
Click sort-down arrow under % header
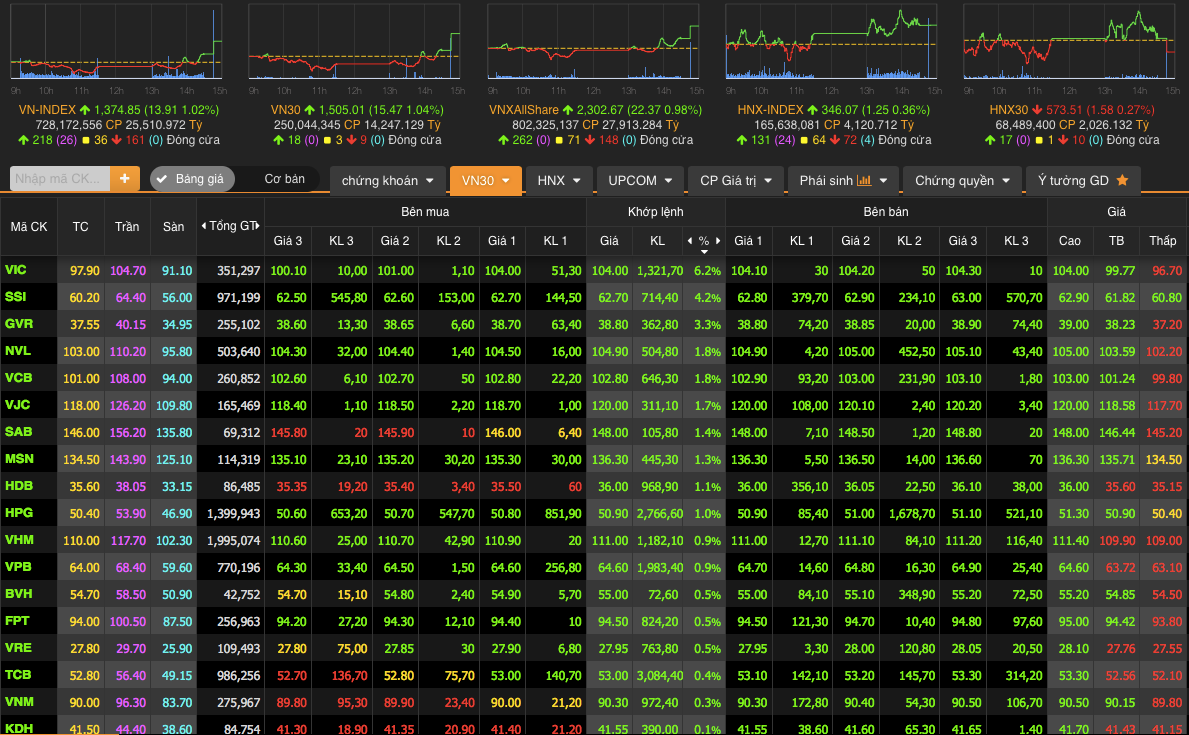click(x=704, y=252)
